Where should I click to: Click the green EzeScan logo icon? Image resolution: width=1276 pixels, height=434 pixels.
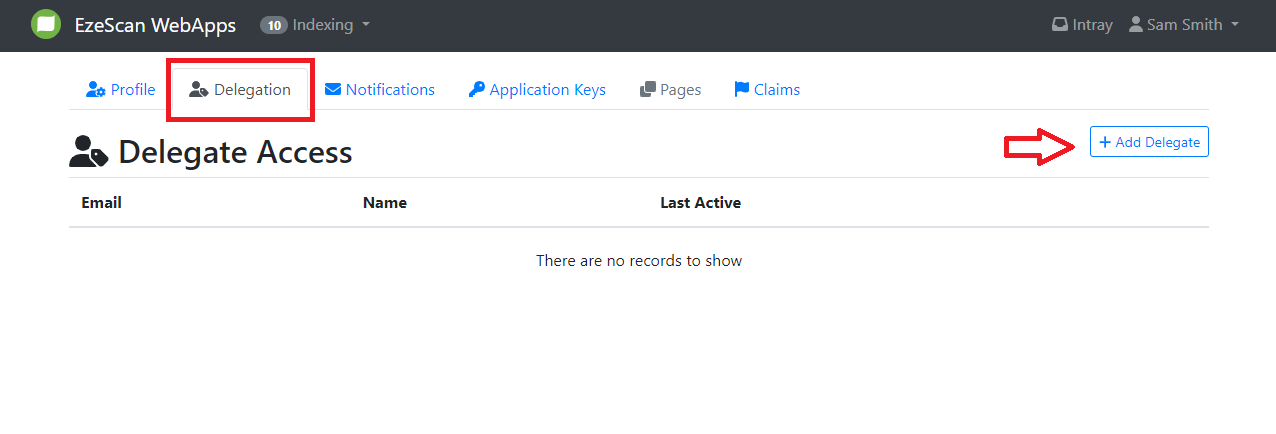[x=46, y=25]
